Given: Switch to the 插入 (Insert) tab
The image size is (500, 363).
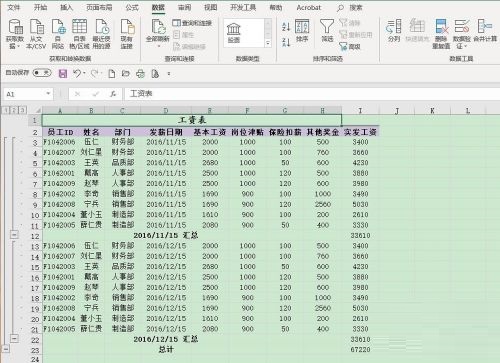Looking at the screenshot, I should click(66, 7).
